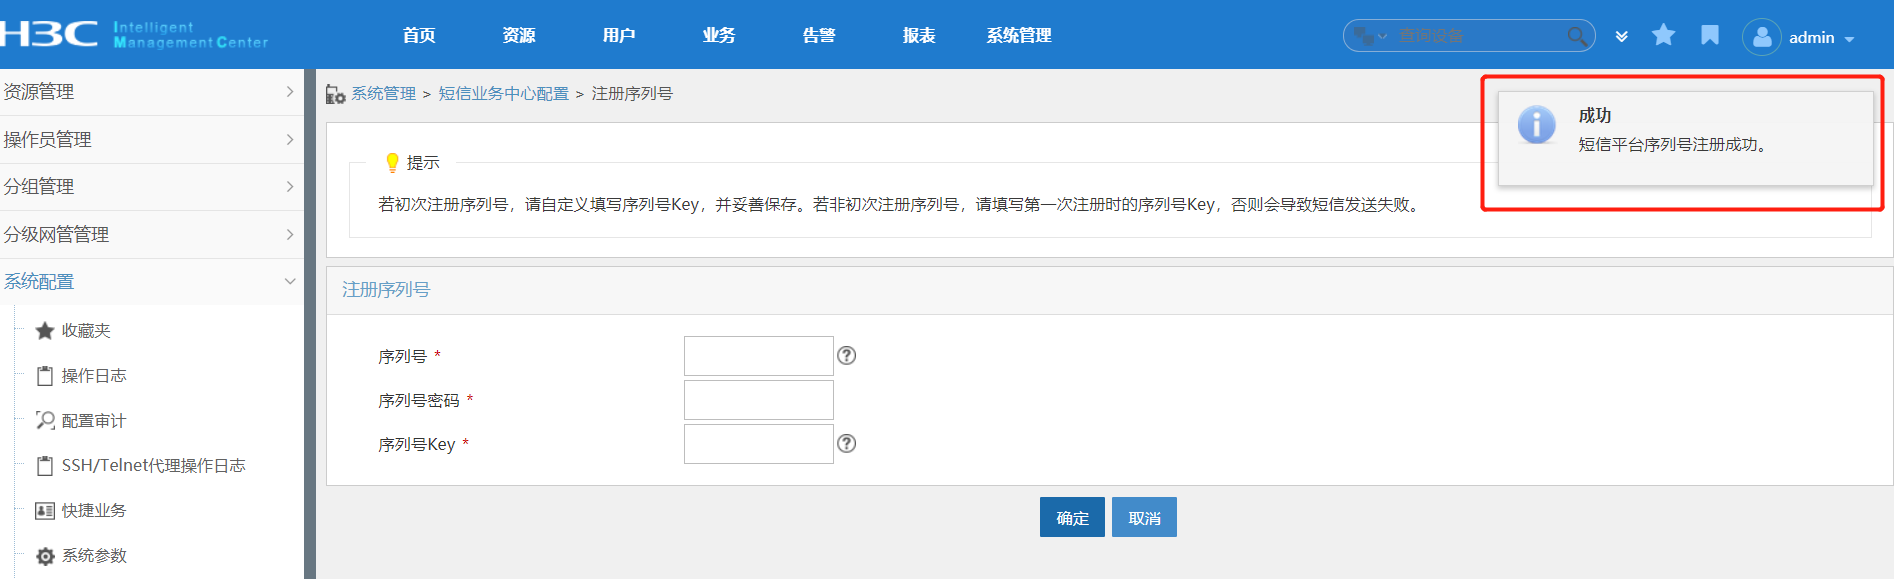Open the 报表 top menu
The image size is (1894, 579).
pos(919,36)
